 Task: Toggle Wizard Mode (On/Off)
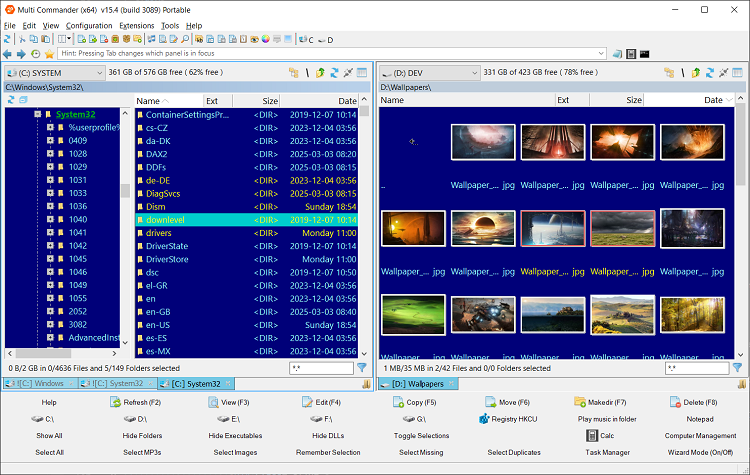point(700,452)
